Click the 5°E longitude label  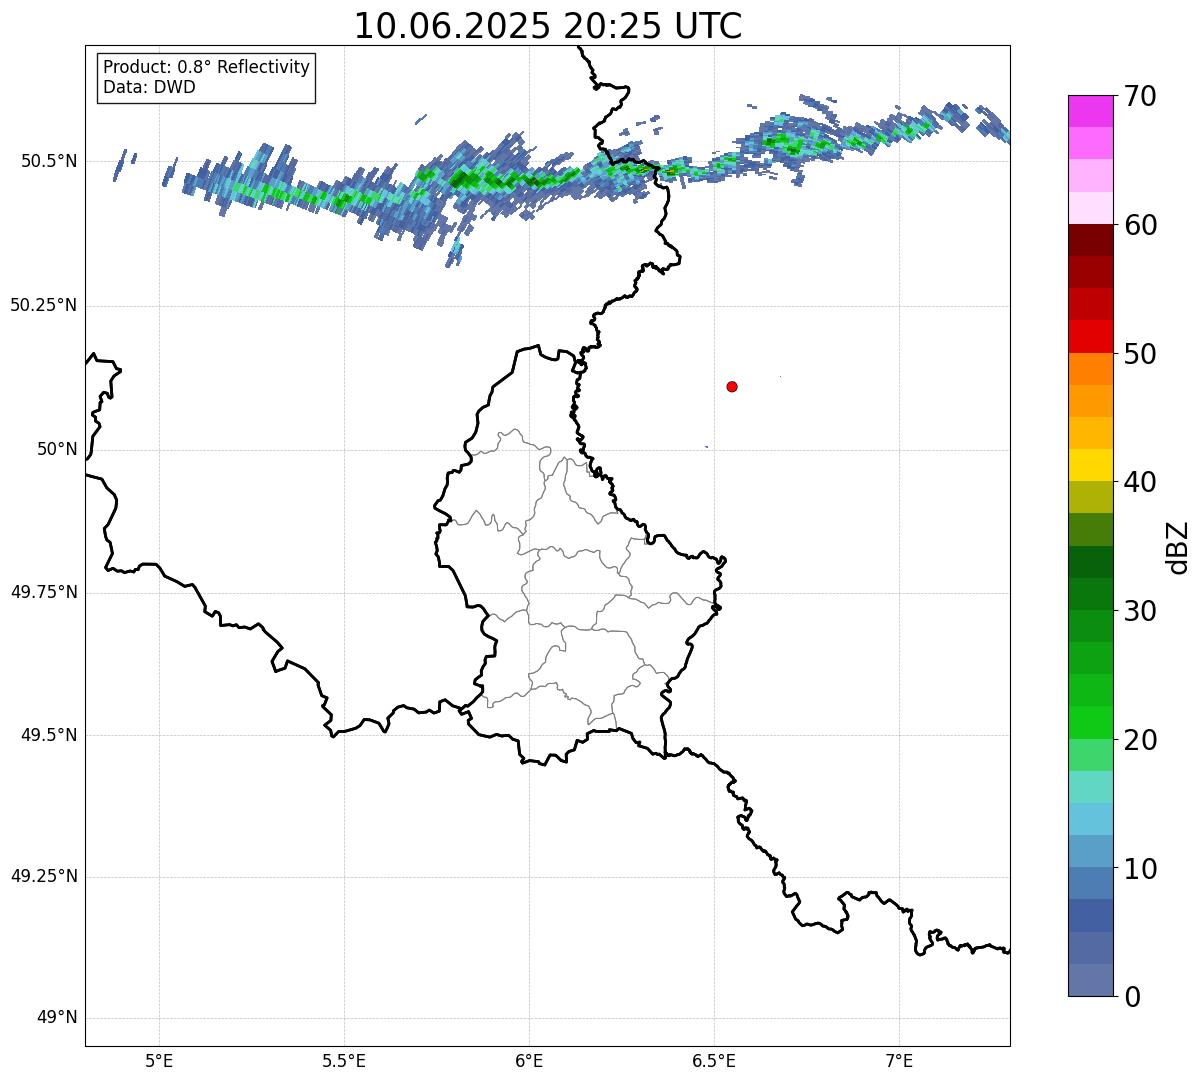tap(159, 1061)
